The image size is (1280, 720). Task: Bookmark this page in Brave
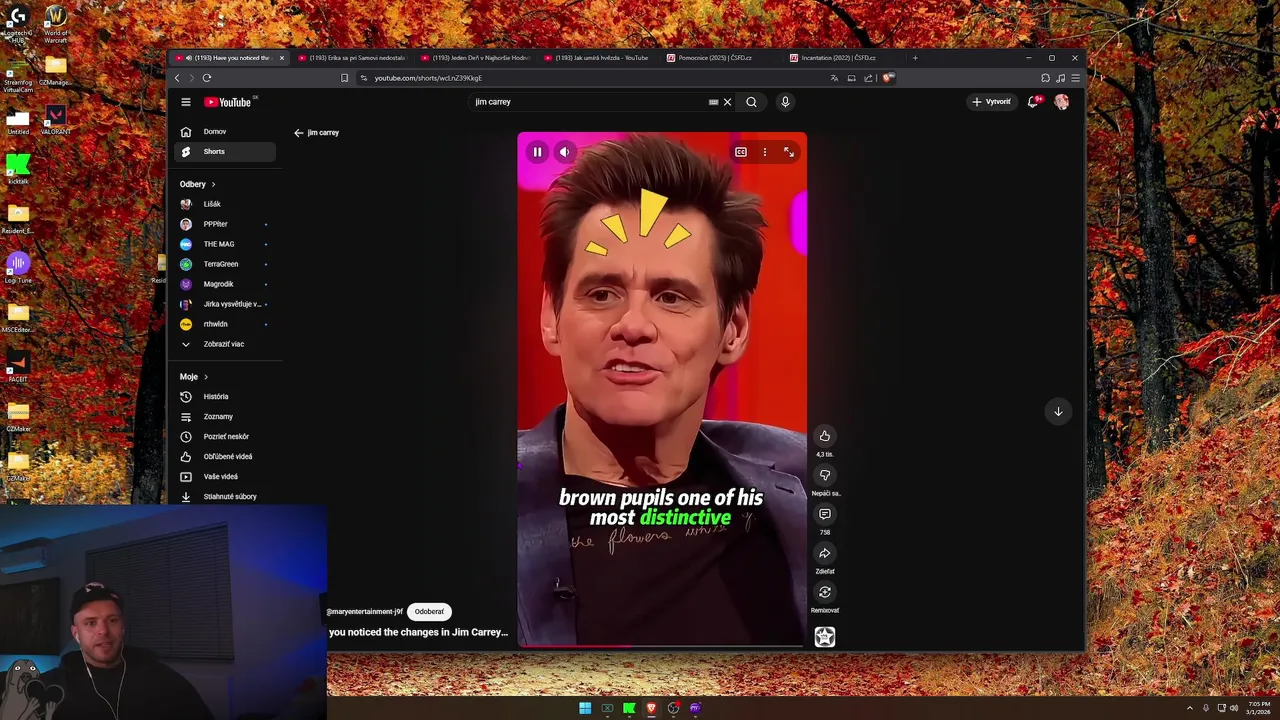(x=344, y=78)
